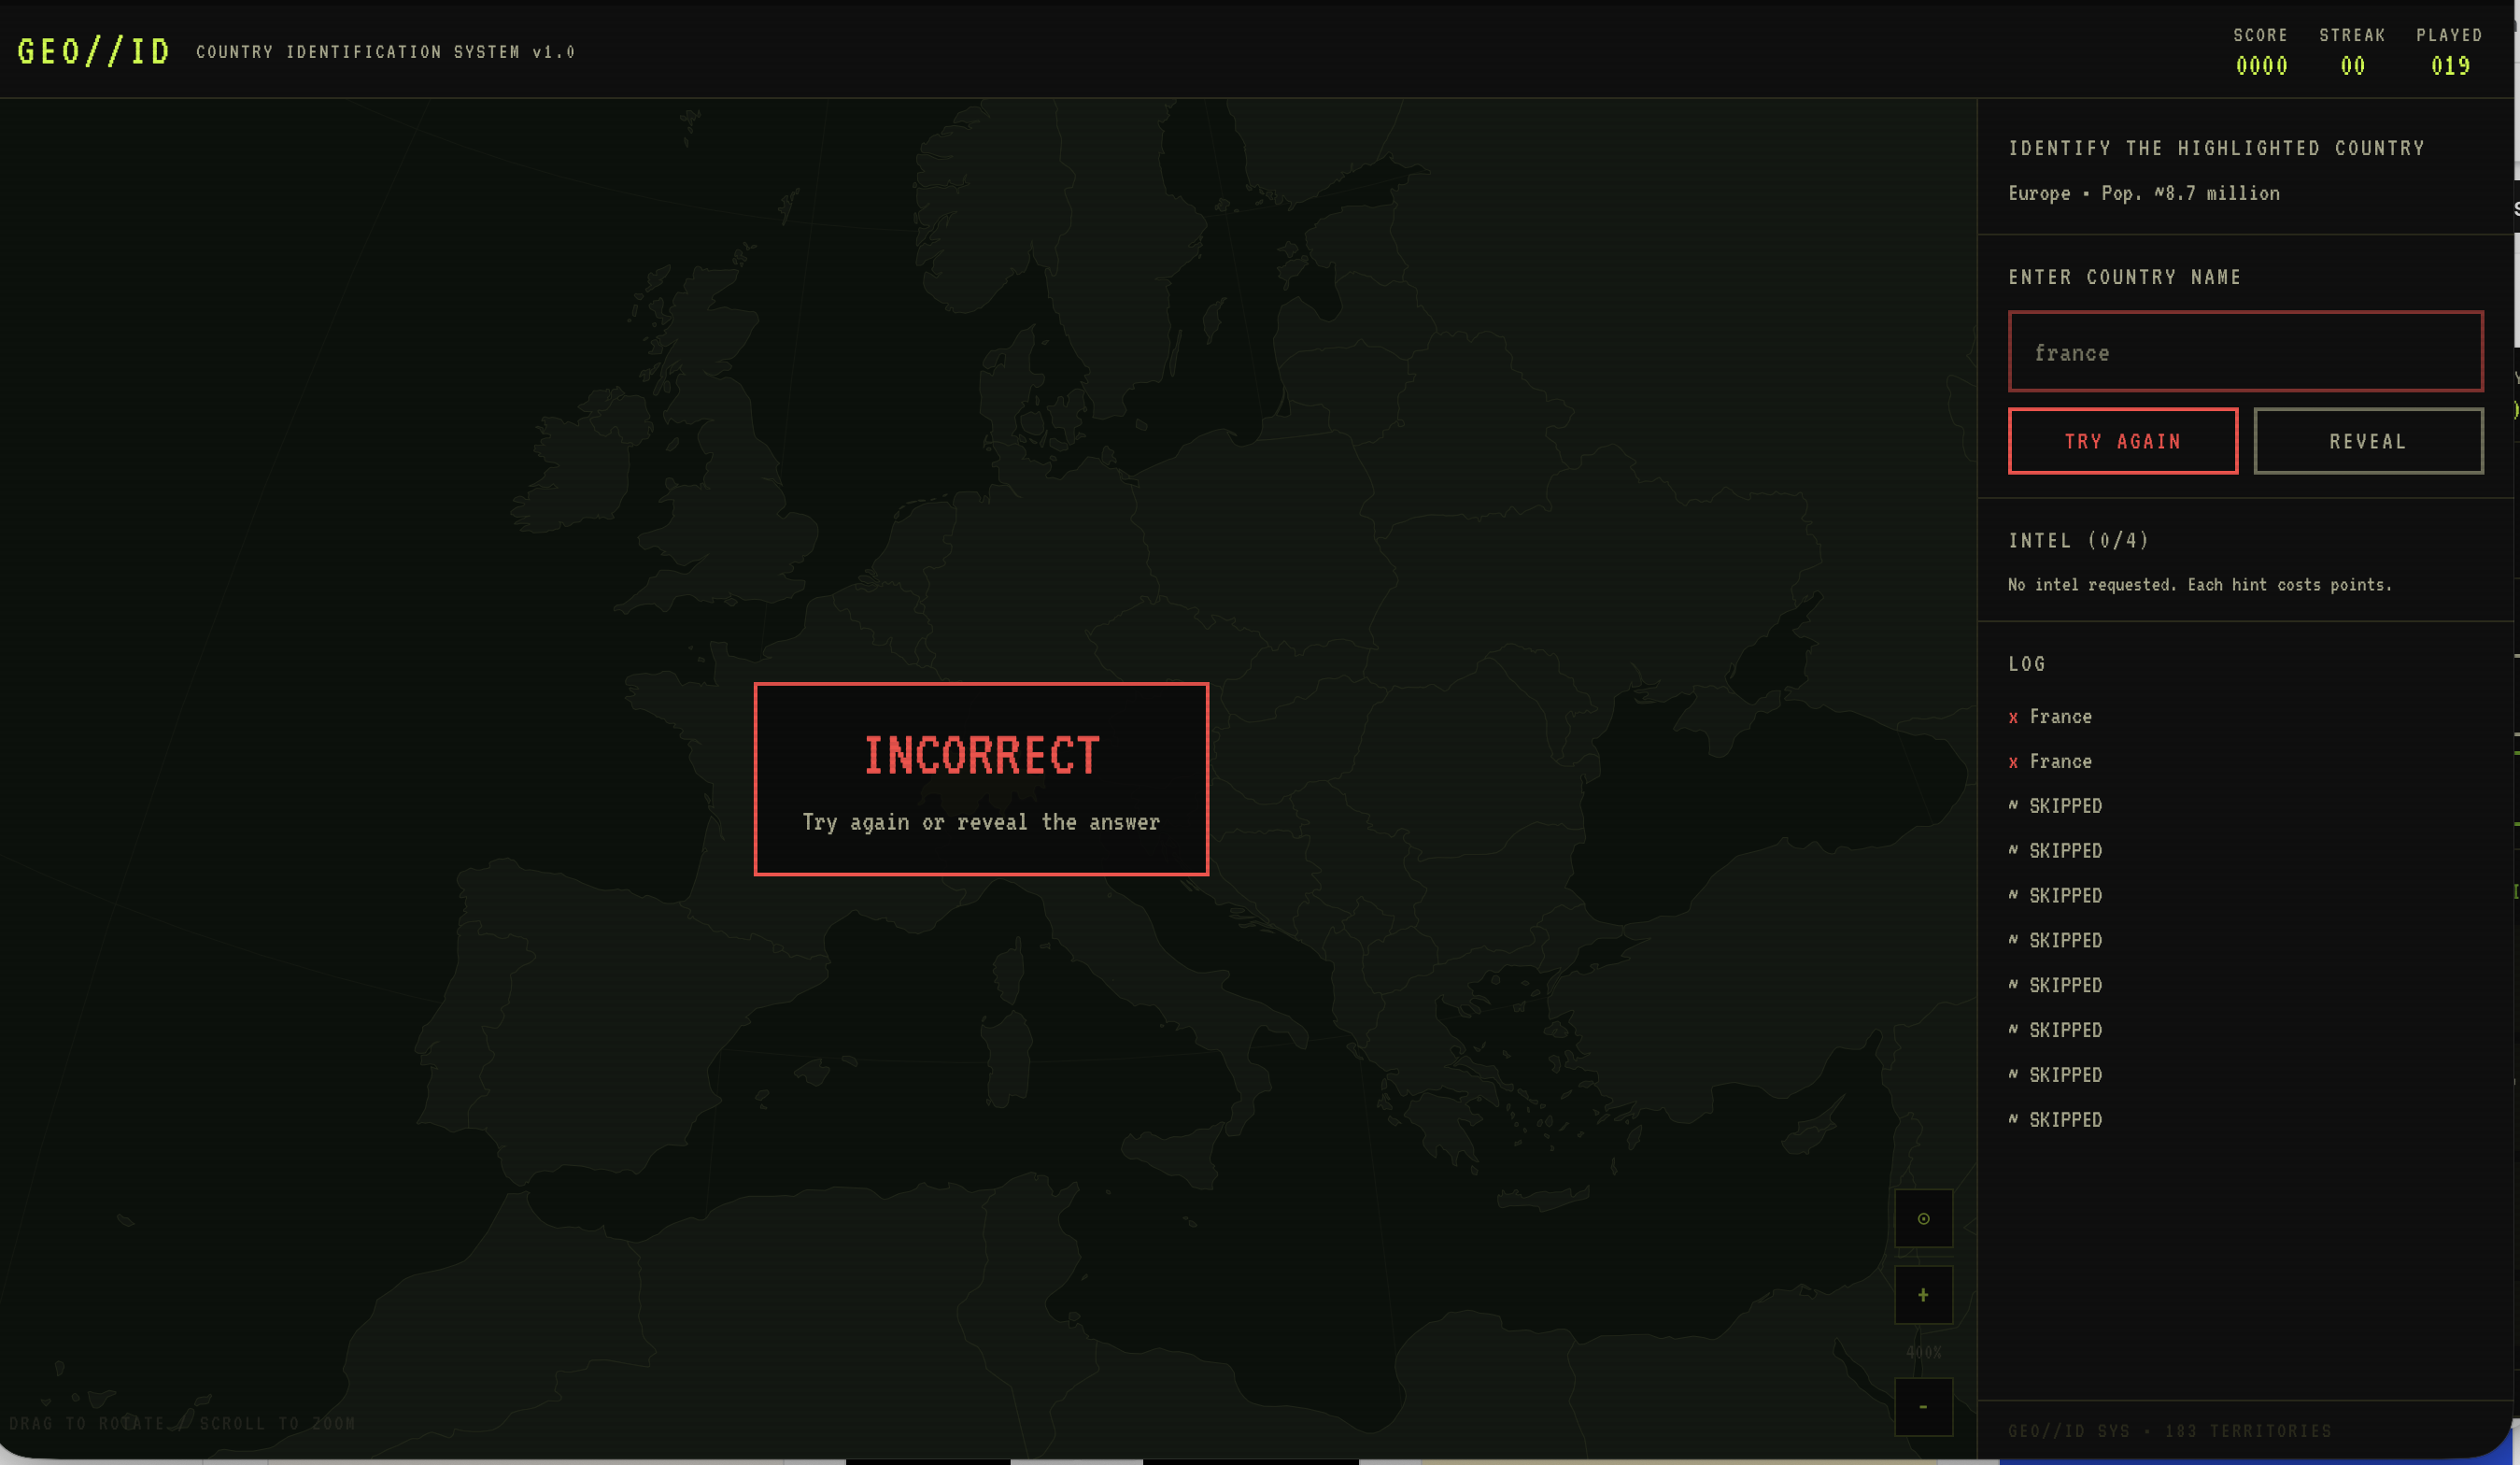The width and height of the screenshot is (2520, 1465).
Task: Click 'DRAG TO ROTATE / SCROLL TO ZOOM' hint
Action: (182, 1423)
